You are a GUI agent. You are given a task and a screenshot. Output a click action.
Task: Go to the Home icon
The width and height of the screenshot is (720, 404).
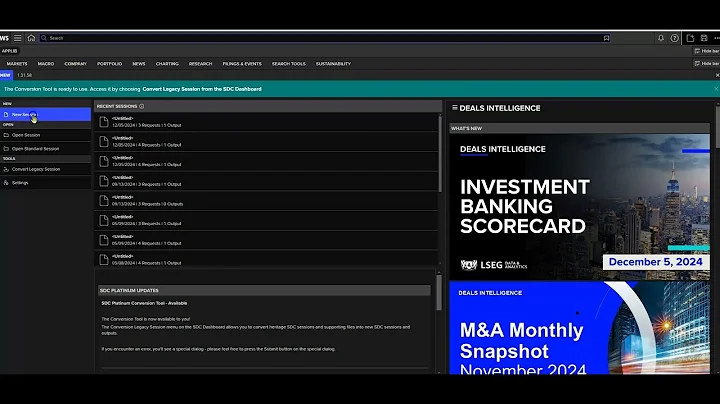point(31,38)
